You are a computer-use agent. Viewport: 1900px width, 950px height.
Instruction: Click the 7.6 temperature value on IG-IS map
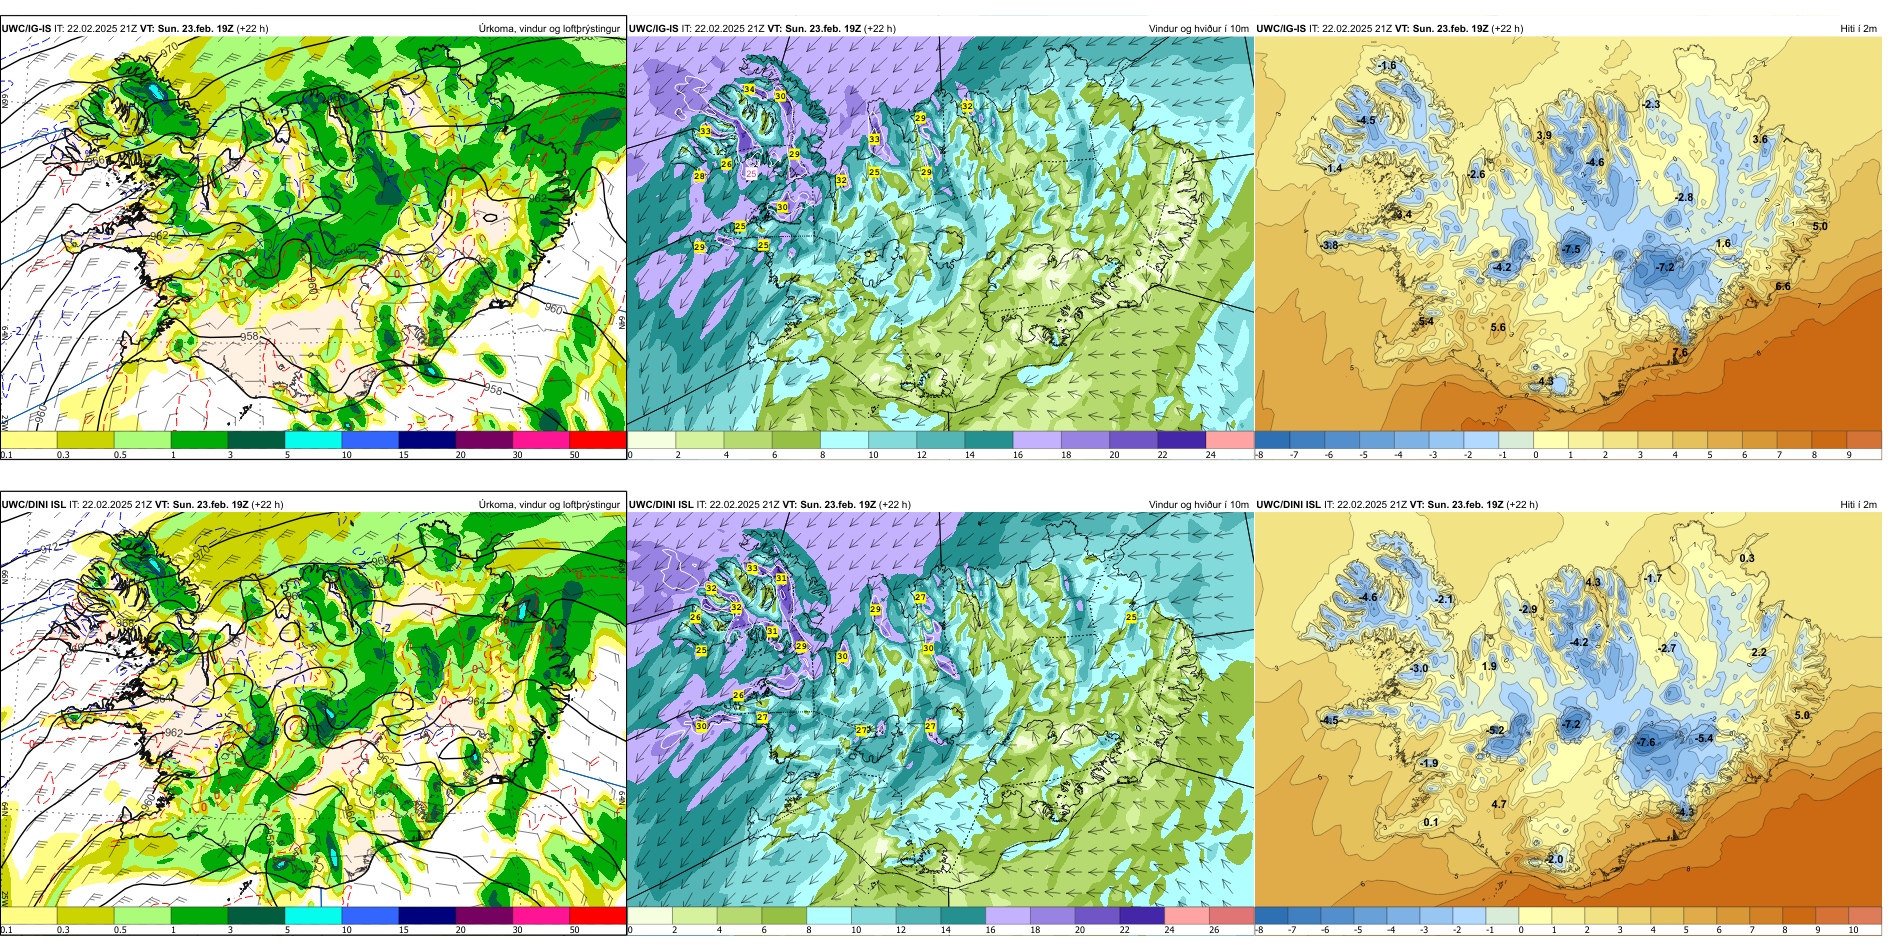[1680, 353]
